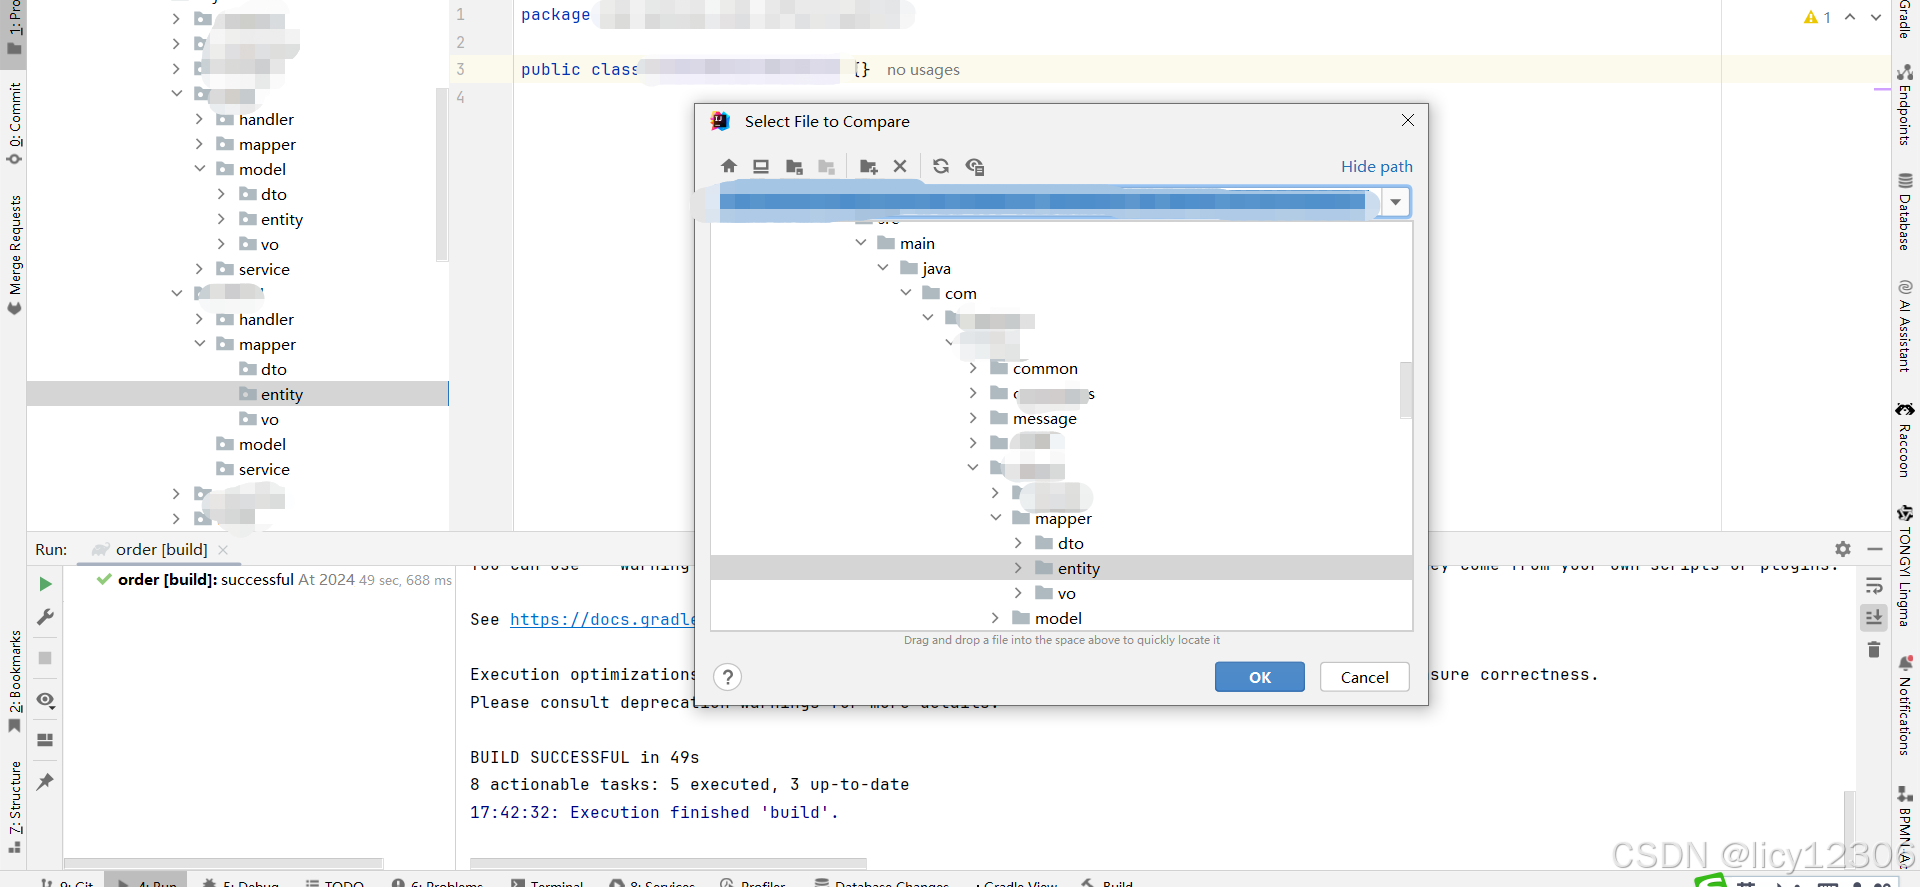This screenshot has width=1920, height=887.
Task: Open the Structure tool window tab
Action: click(x=14, y=806)
